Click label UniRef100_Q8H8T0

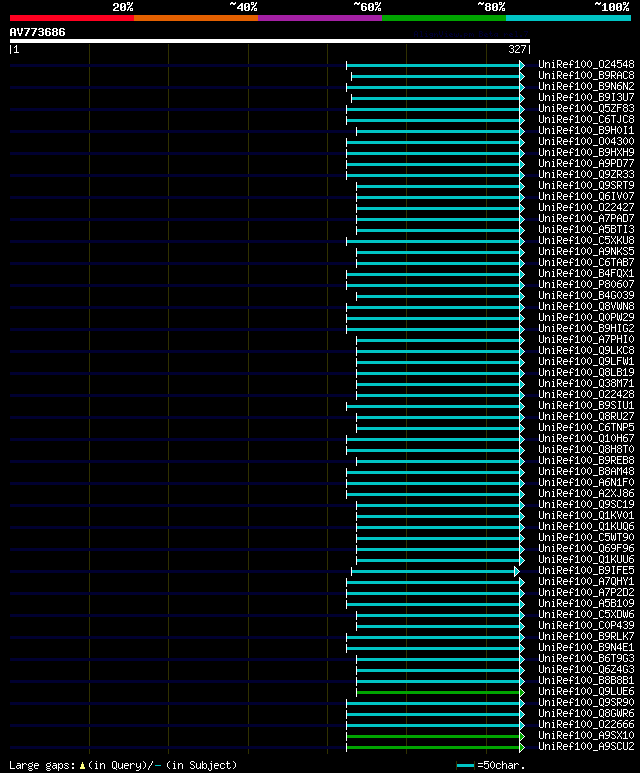[x=586, y=449]
